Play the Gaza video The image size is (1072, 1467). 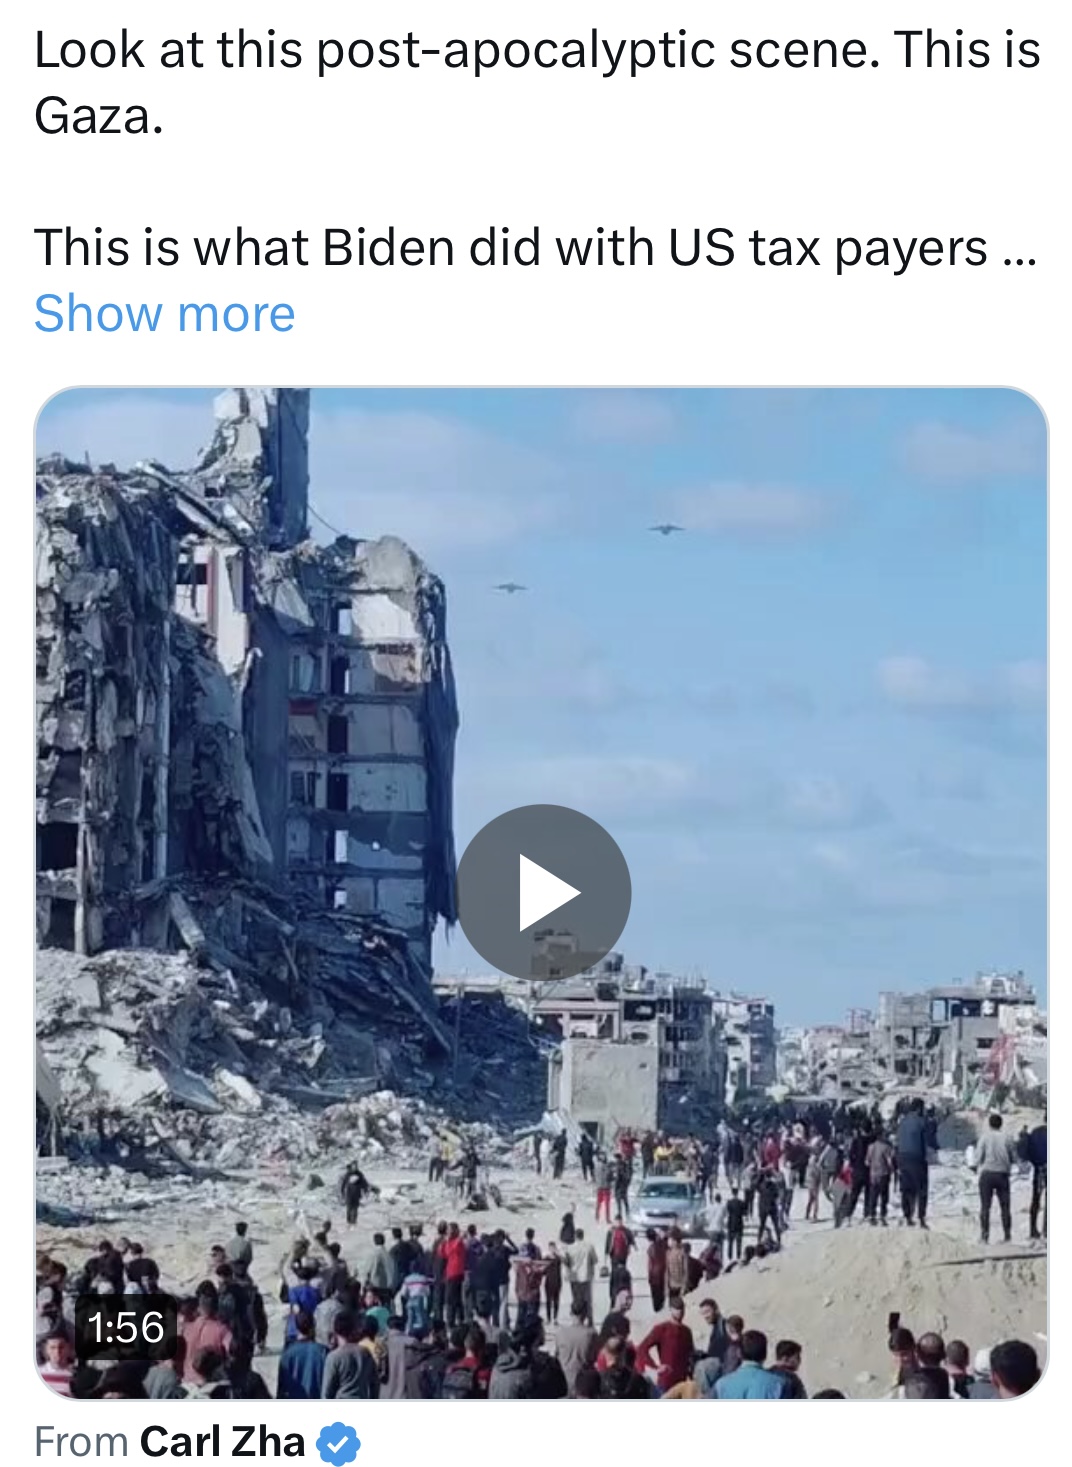coord(543,891)
